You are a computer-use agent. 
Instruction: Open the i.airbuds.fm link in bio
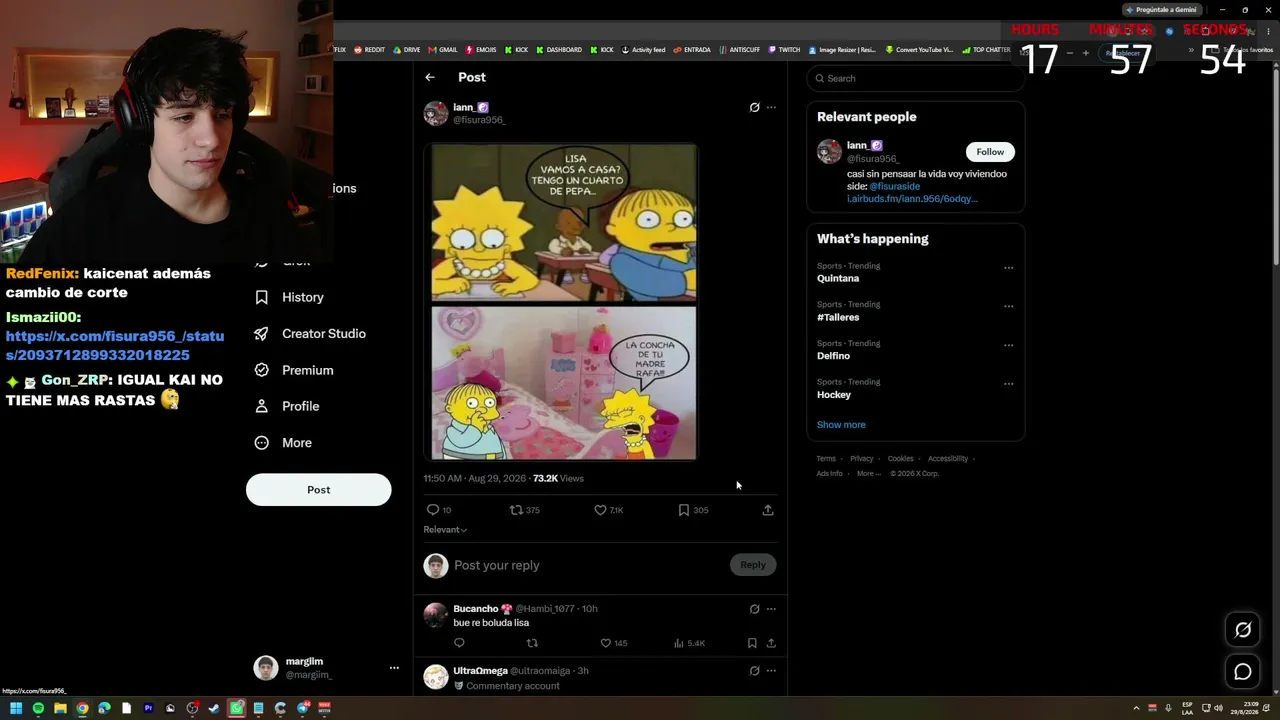tap(912, 199)
